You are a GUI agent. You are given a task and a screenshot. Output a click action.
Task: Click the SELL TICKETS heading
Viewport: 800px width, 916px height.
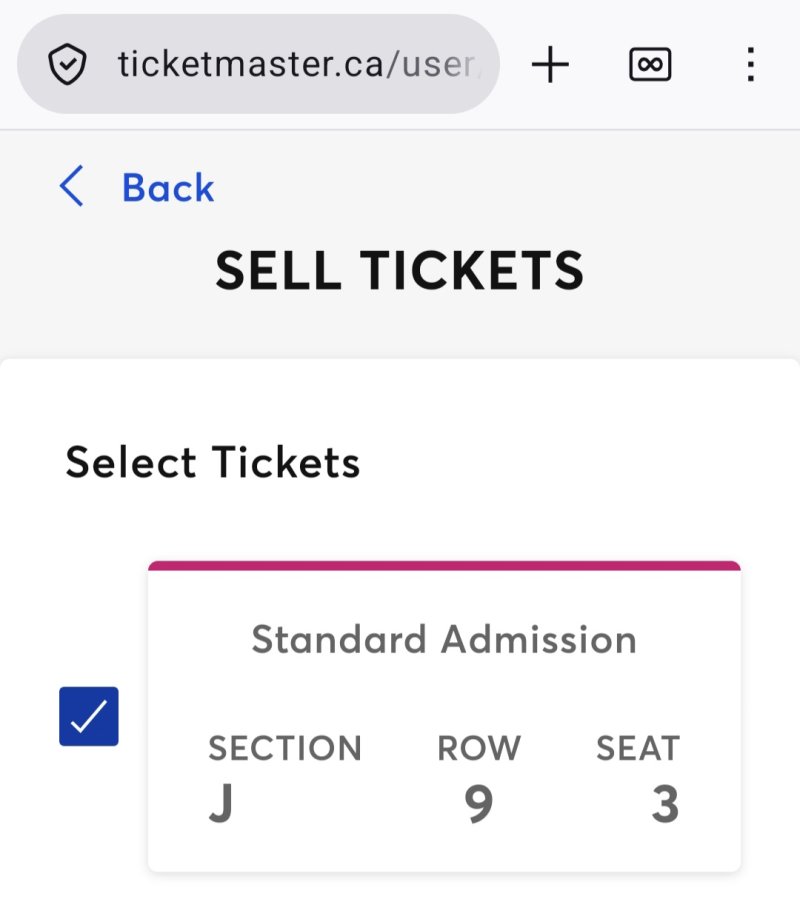(x=400, y=270)
